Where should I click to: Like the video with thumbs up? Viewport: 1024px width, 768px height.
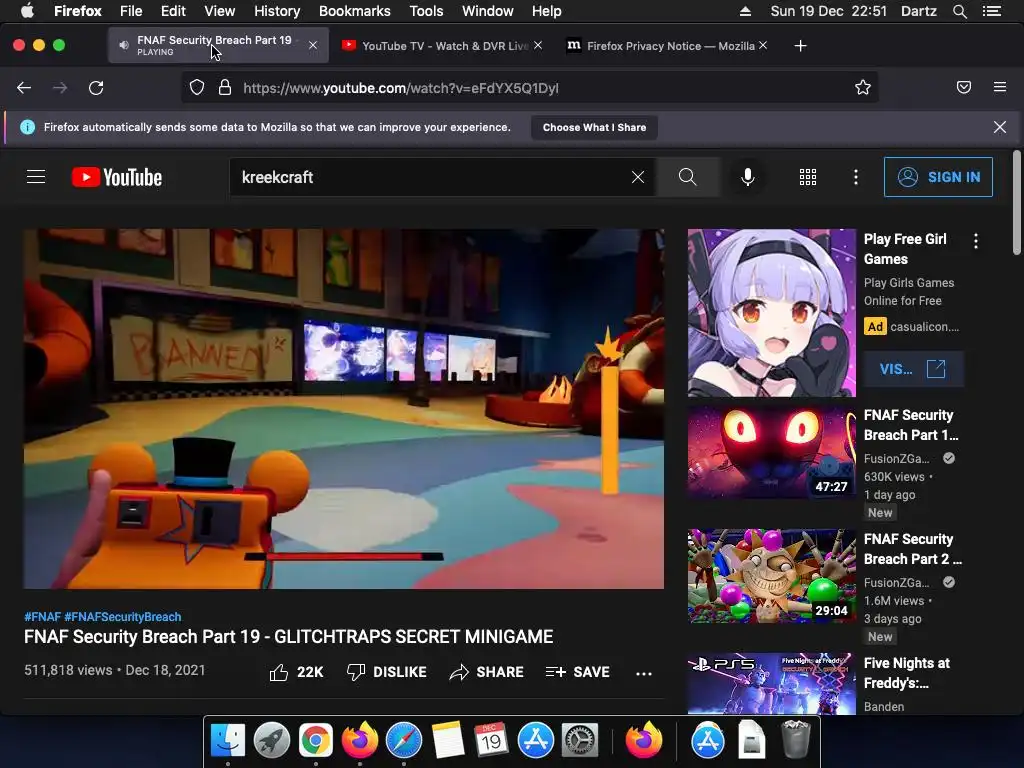click(296, 672)
